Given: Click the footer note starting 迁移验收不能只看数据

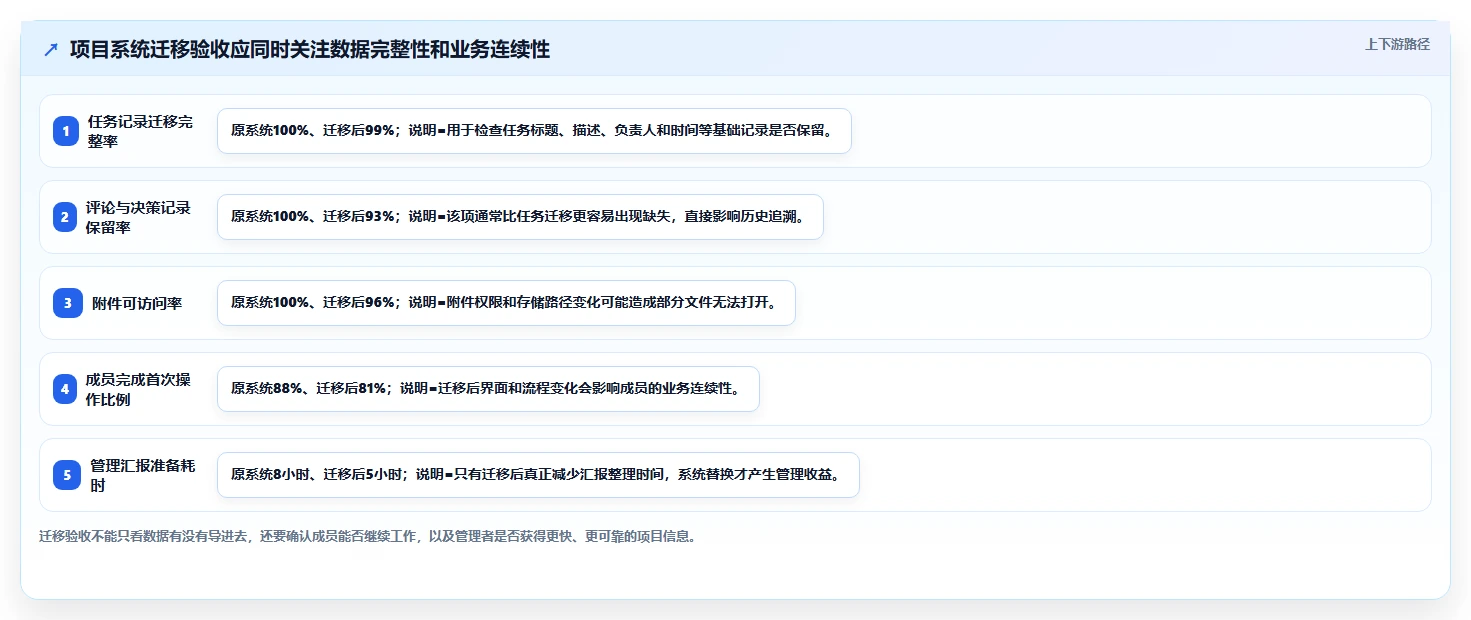Looking at the screenshot, I should tap(367, 536).
